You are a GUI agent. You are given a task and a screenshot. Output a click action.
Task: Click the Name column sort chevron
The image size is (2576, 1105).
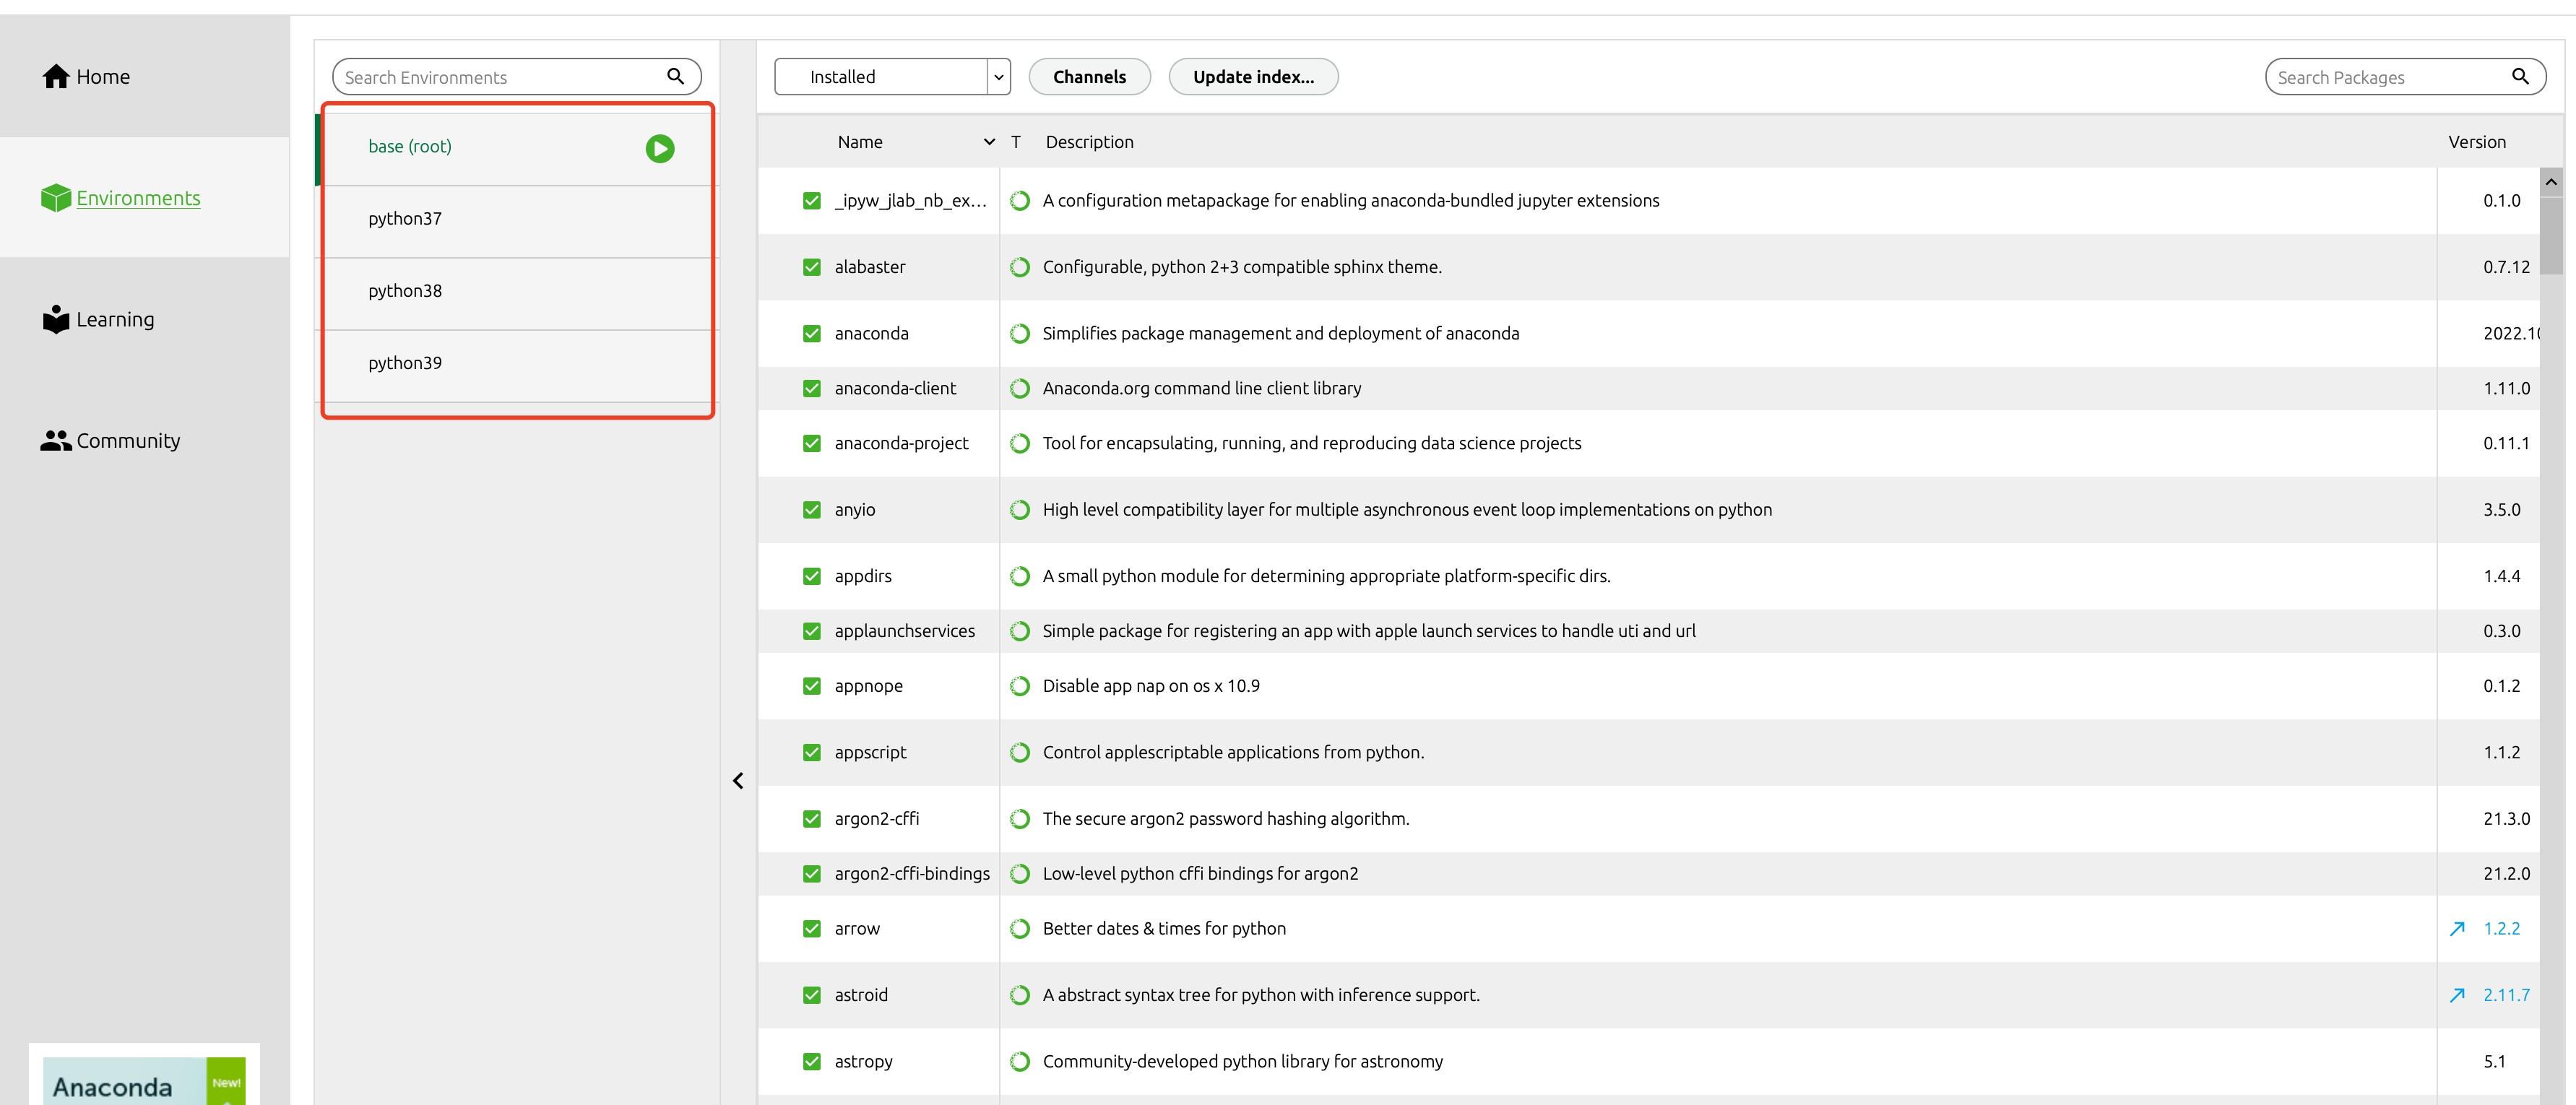989,142
